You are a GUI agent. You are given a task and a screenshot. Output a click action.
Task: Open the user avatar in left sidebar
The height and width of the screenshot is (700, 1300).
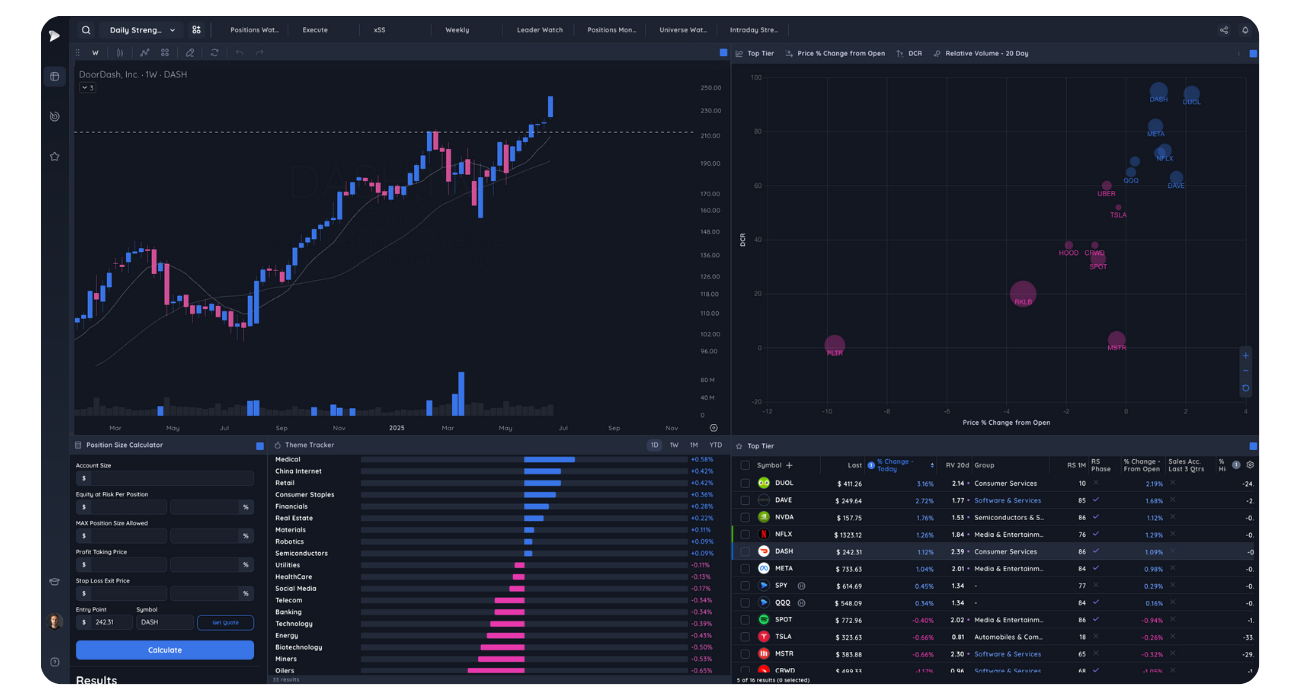pyautogui.click(x=54, y=621)
